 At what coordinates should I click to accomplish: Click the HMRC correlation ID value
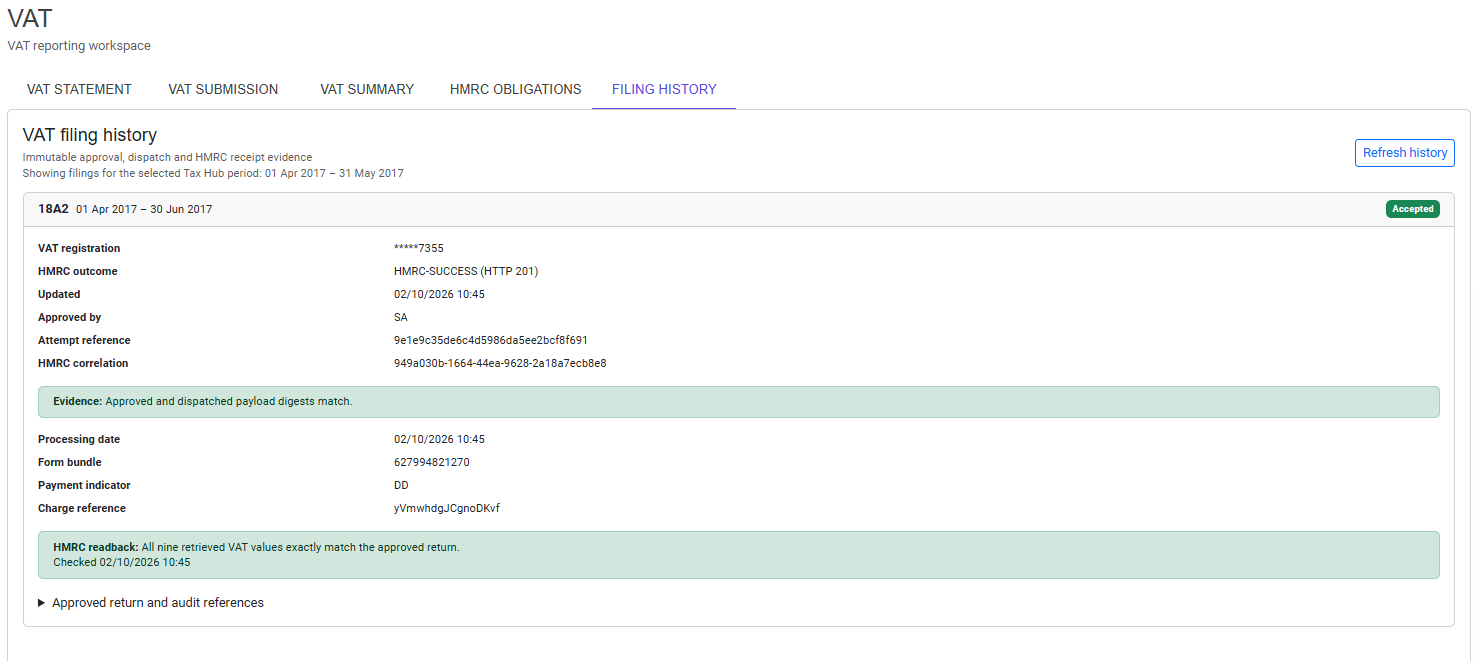[x=500, y=363]
